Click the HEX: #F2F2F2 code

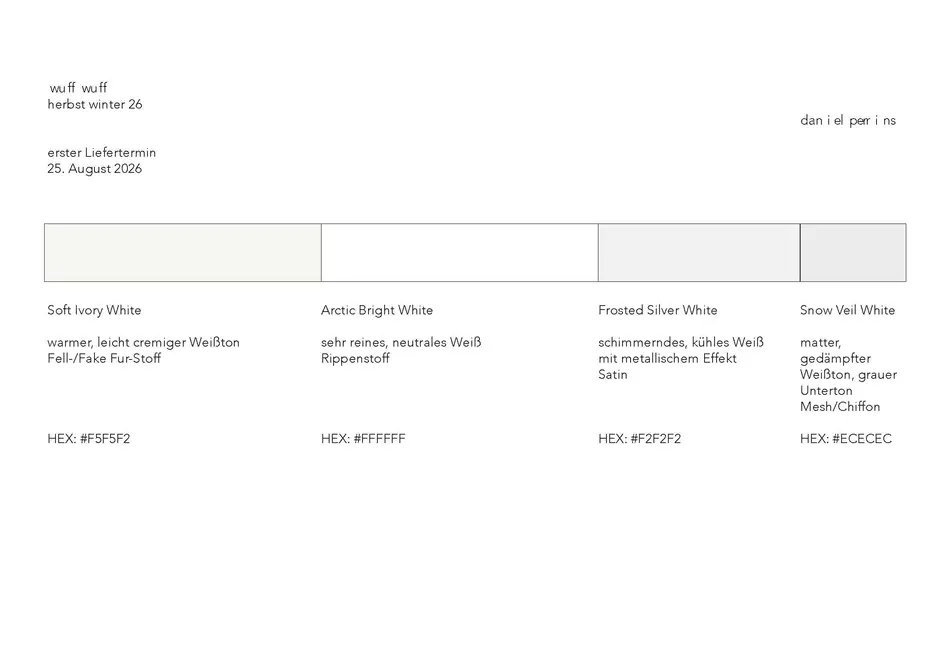coord(640,438)
